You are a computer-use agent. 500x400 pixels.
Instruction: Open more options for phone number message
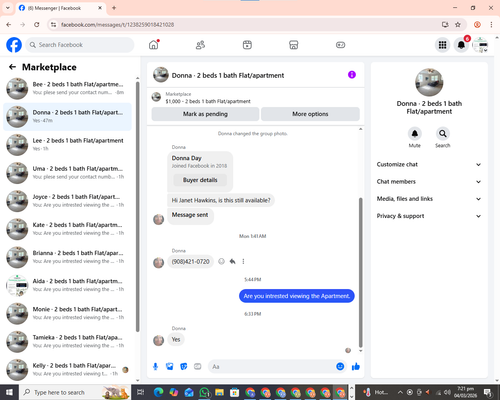tap(243, 261)
